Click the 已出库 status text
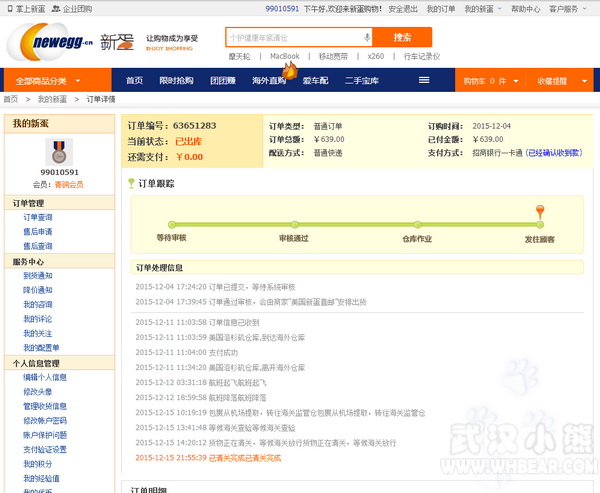The image size is (600, 493). 188,141
